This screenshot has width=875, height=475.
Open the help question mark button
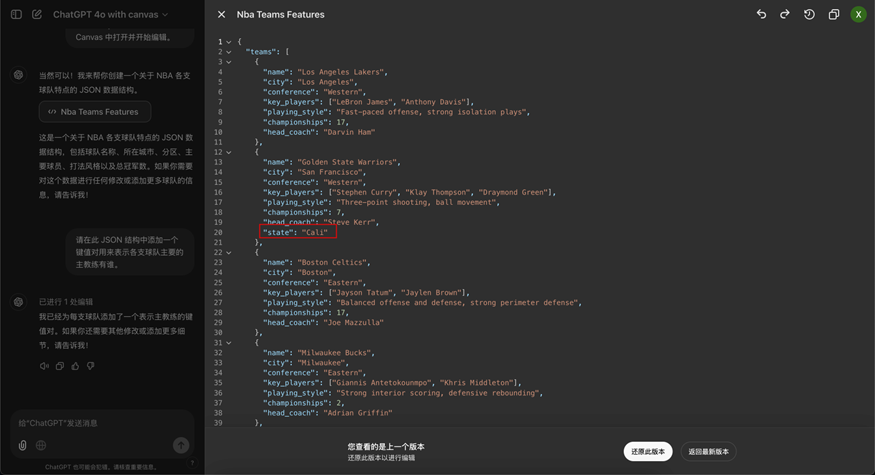click(192, 463)
